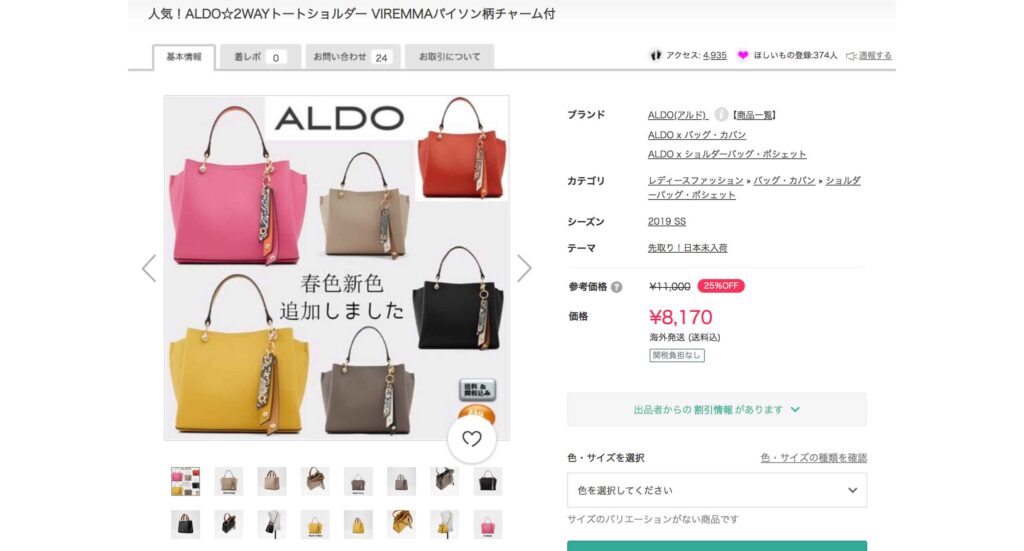Open 色・サイズの種類を確認 link

(x=814, y=458)
